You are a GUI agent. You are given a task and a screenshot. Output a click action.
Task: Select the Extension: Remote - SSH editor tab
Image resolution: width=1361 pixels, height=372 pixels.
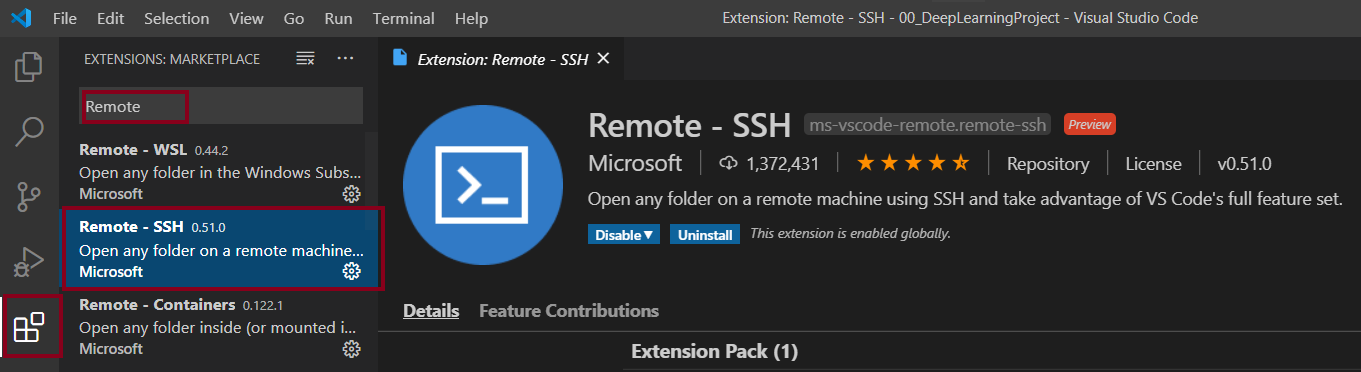pyautogui.click(x=501, y=58)
